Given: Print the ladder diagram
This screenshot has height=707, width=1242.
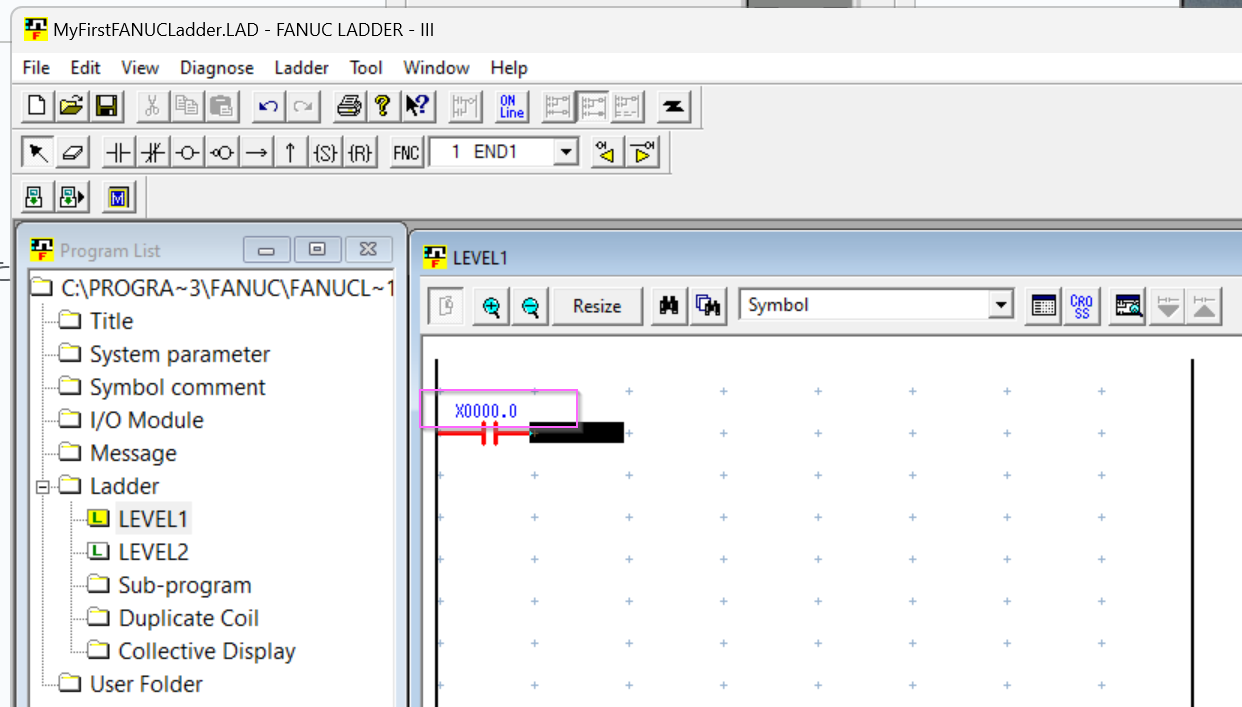Looking at the screenshot, I should [x=347, y=106].
